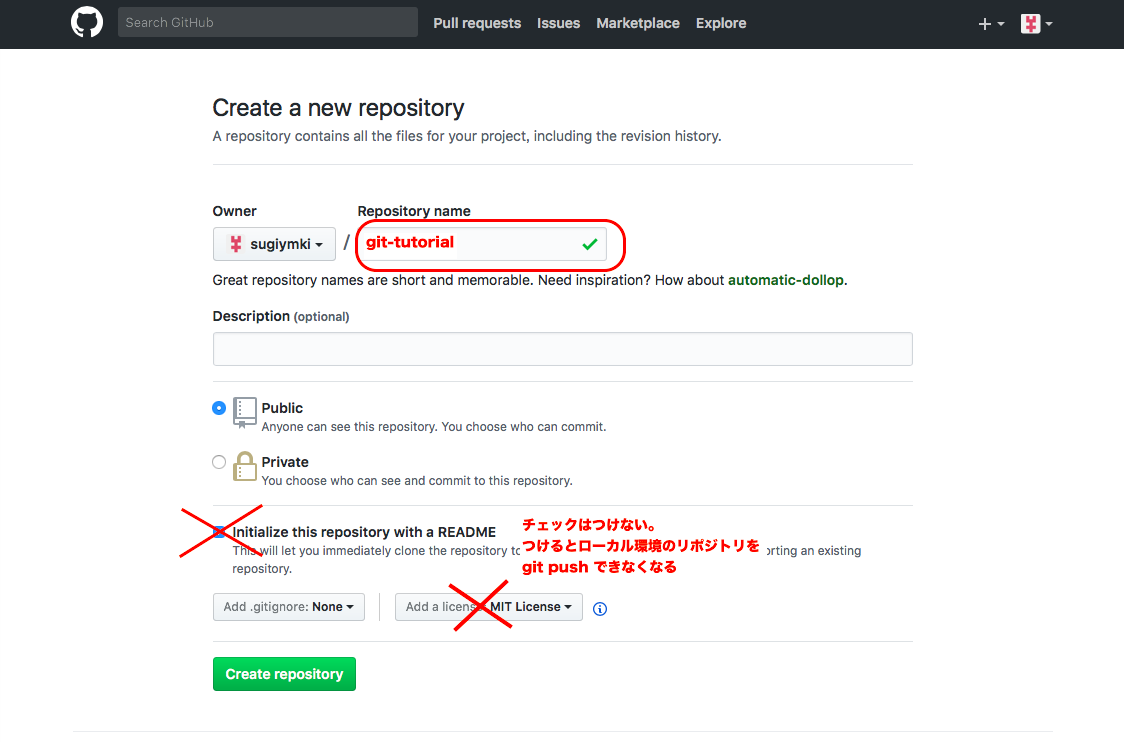Click the GitHub Octocat logo
This screenshot has height=742, width=1124.
(87, 22)
